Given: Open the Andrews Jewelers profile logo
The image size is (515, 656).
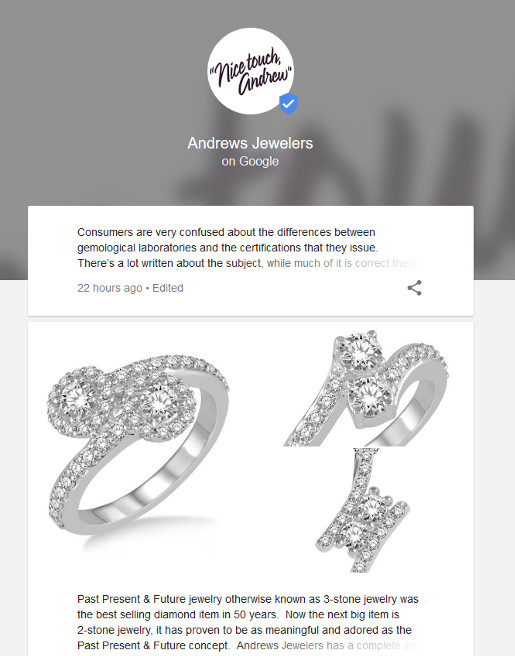Looking at the screenshot, I should [x=250, y=71].
